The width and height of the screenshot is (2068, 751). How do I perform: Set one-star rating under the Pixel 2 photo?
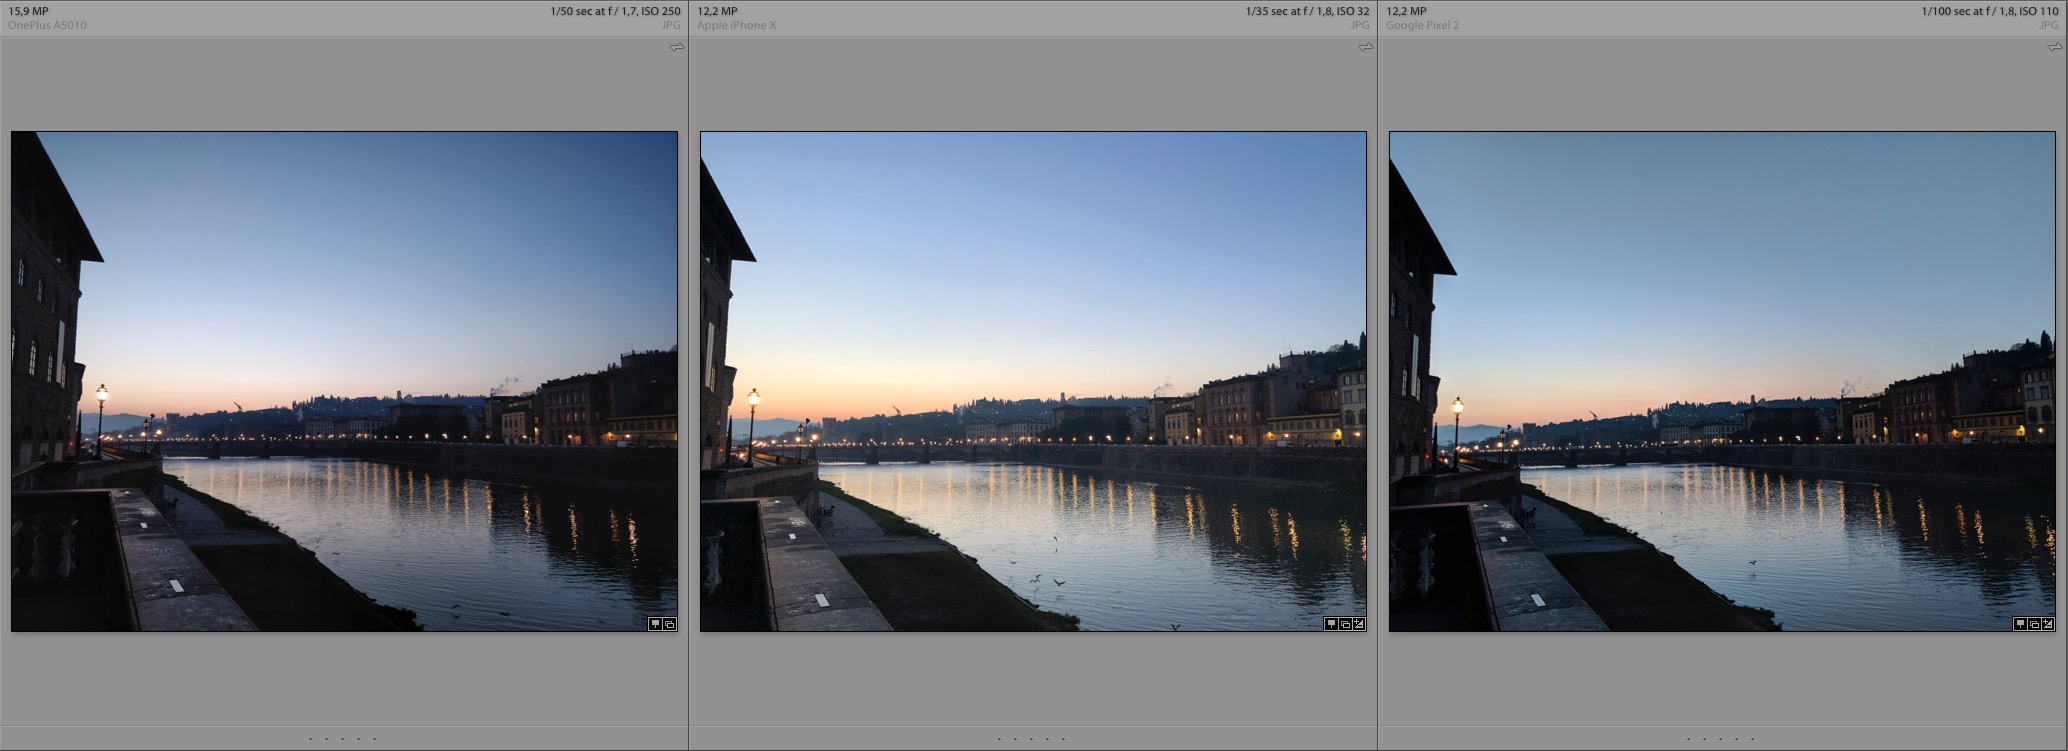click(1689, 739)
